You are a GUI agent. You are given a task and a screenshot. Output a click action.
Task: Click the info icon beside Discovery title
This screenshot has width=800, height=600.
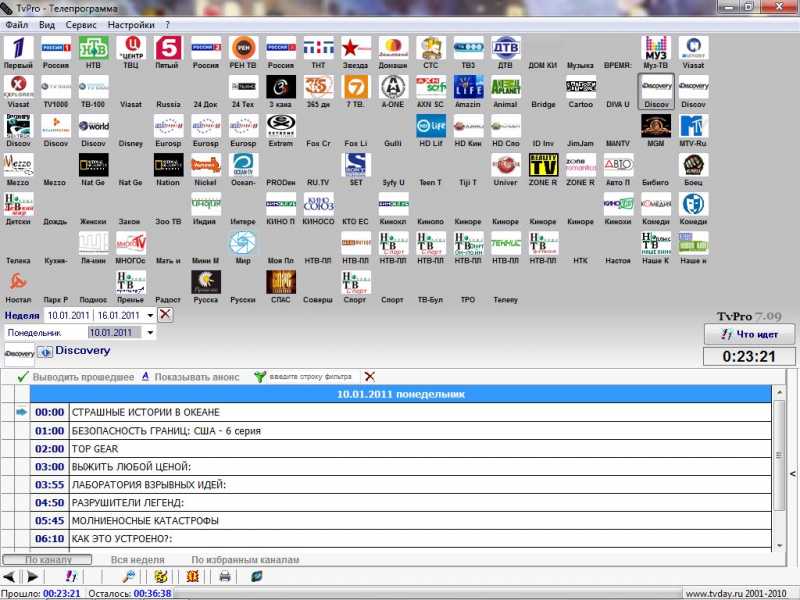click(45, 352)
